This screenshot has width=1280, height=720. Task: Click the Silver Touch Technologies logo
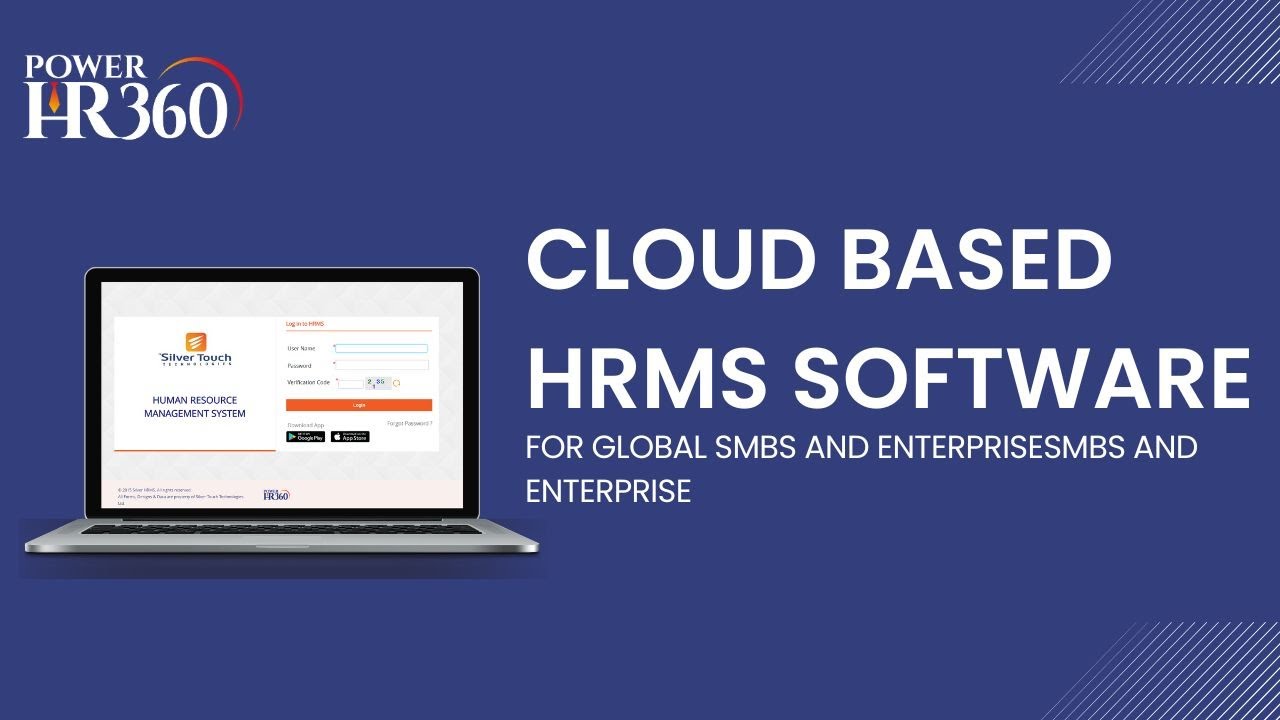point(195,349)
